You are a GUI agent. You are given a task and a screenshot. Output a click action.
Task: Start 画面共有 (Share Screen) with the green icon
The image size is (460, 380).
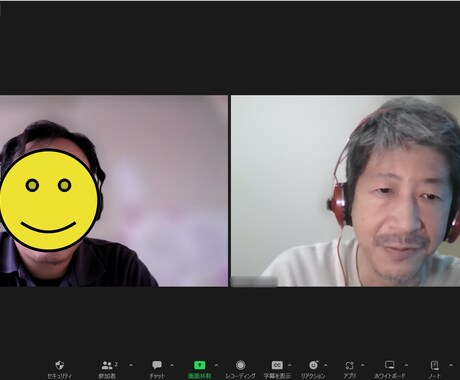coord(200,365)
